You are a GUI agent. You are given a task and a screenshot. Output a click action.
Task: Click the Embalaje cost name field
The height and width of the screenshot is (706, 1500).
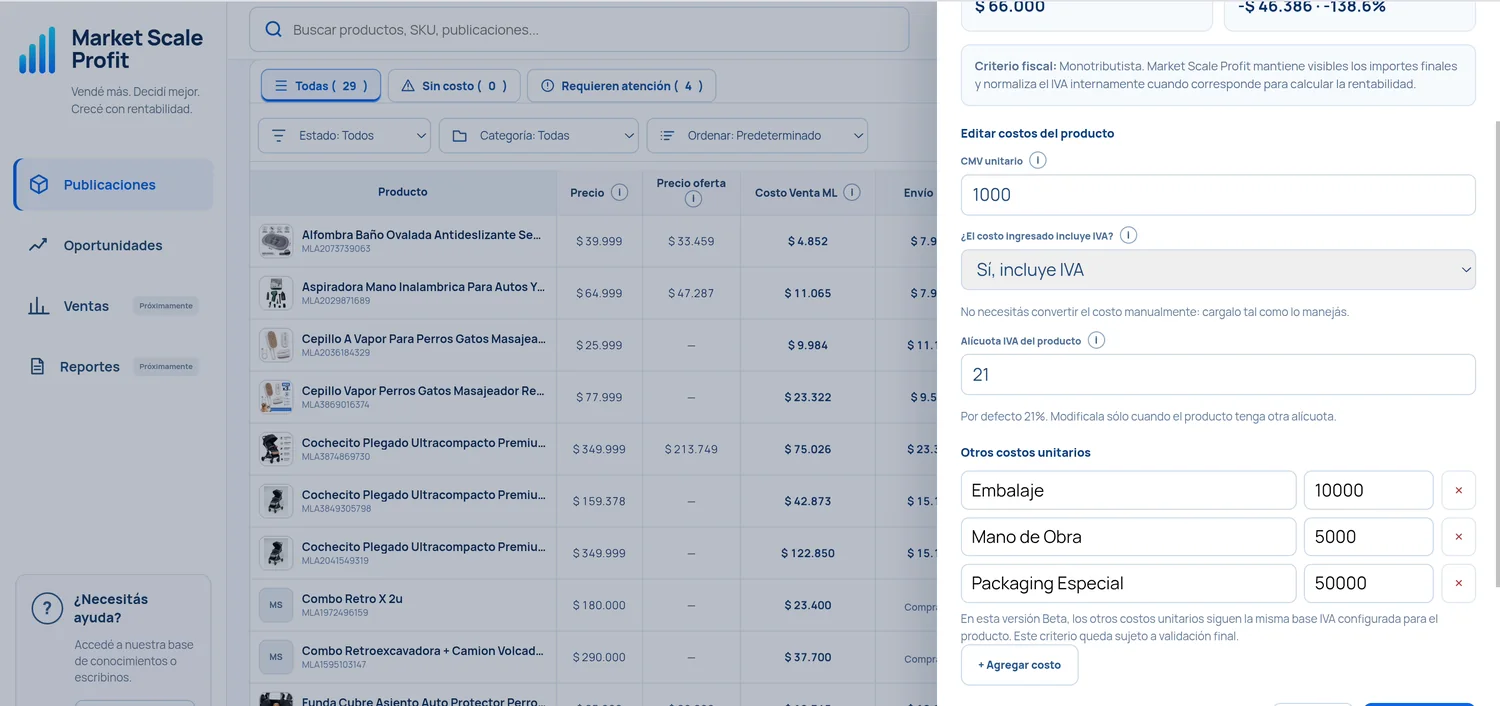pyautogui.click(x=1128, y=490)
